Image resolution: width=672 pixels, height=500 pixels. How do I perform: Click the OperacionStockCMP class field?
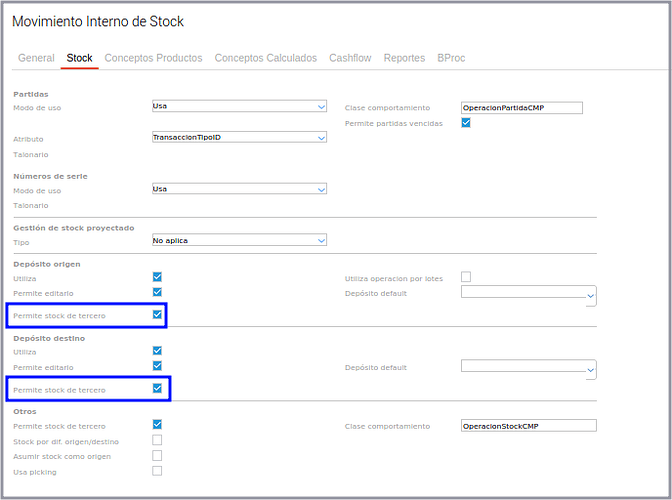[x=528, y=426]
